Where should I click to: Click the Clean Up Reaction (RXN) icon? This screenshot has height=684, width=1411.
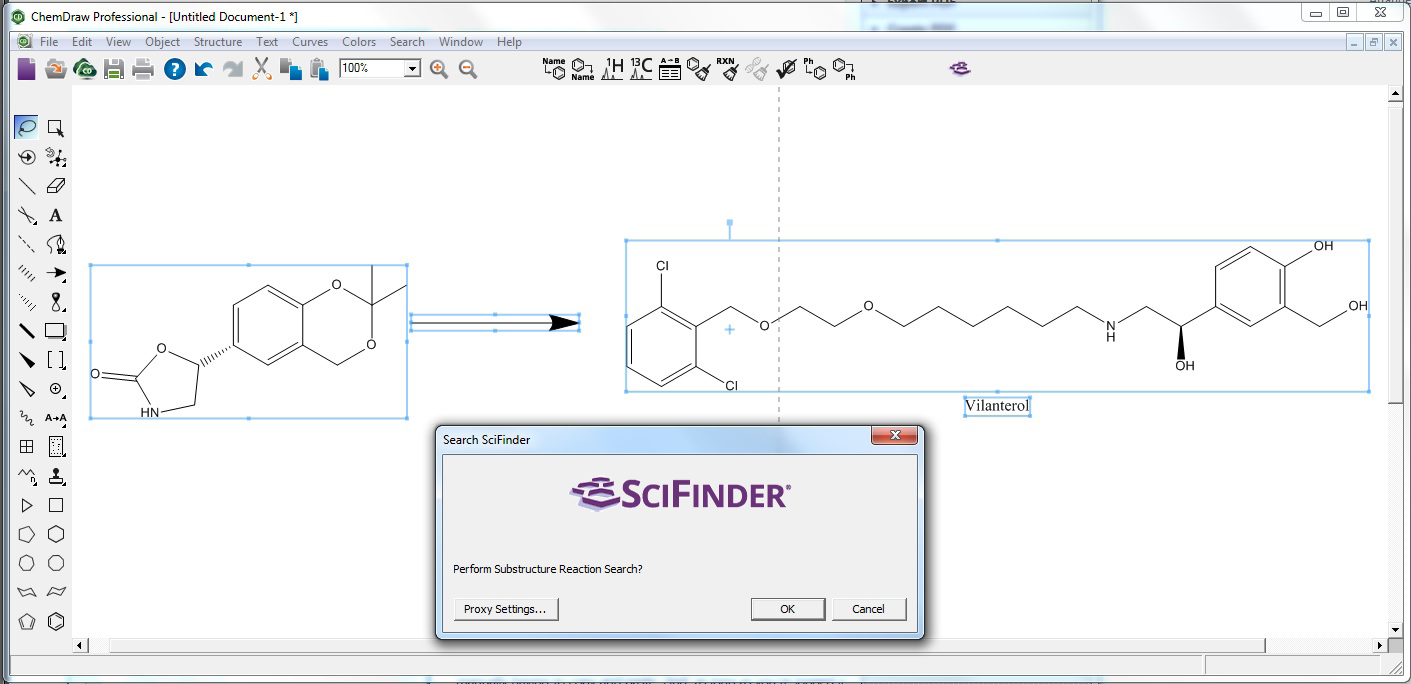click(x=728, y=68)
